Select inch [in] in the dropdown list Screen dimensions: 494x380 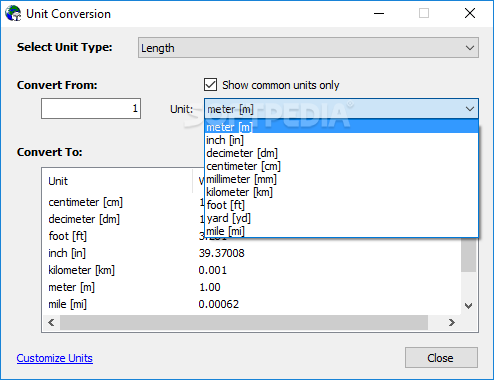pos(341,140)
